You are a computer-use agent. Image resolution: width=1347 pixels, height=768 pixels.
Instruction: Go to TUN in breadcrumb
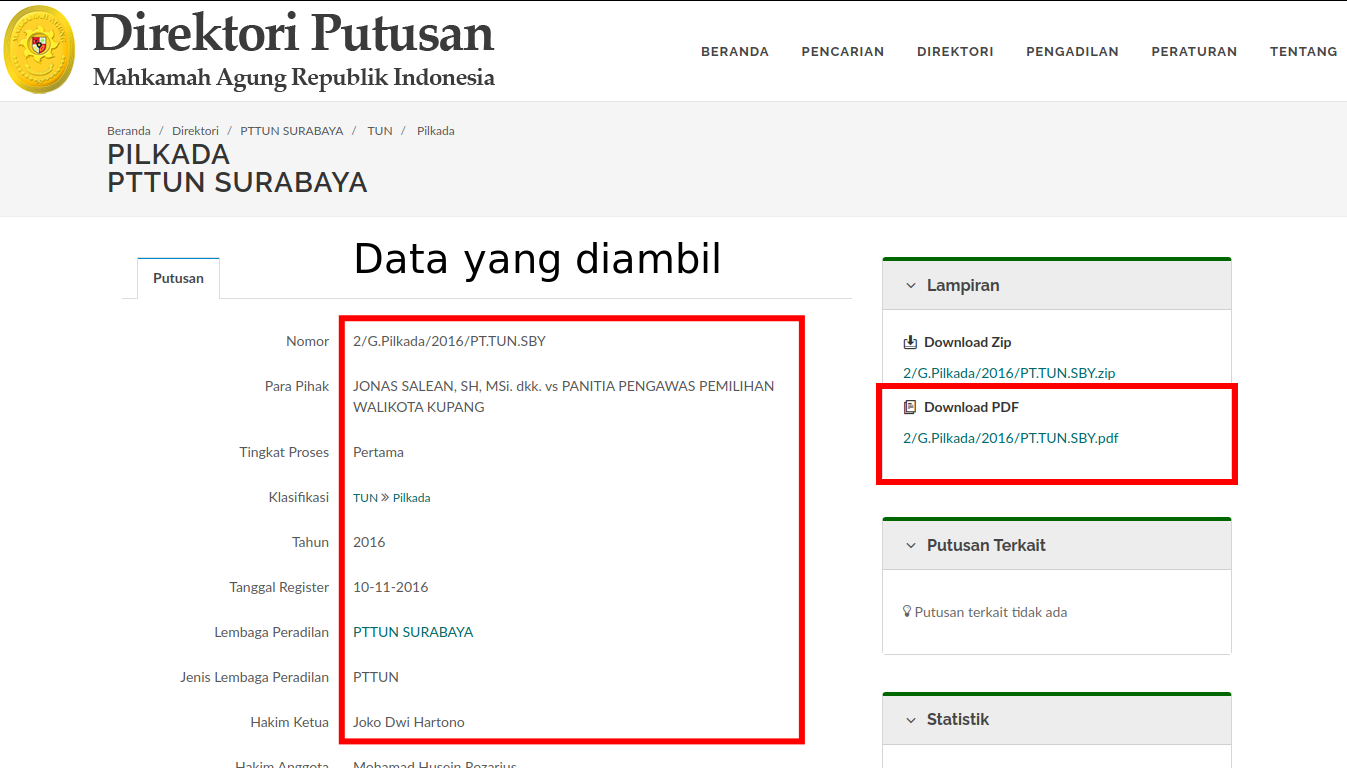(x=380, y=131)
